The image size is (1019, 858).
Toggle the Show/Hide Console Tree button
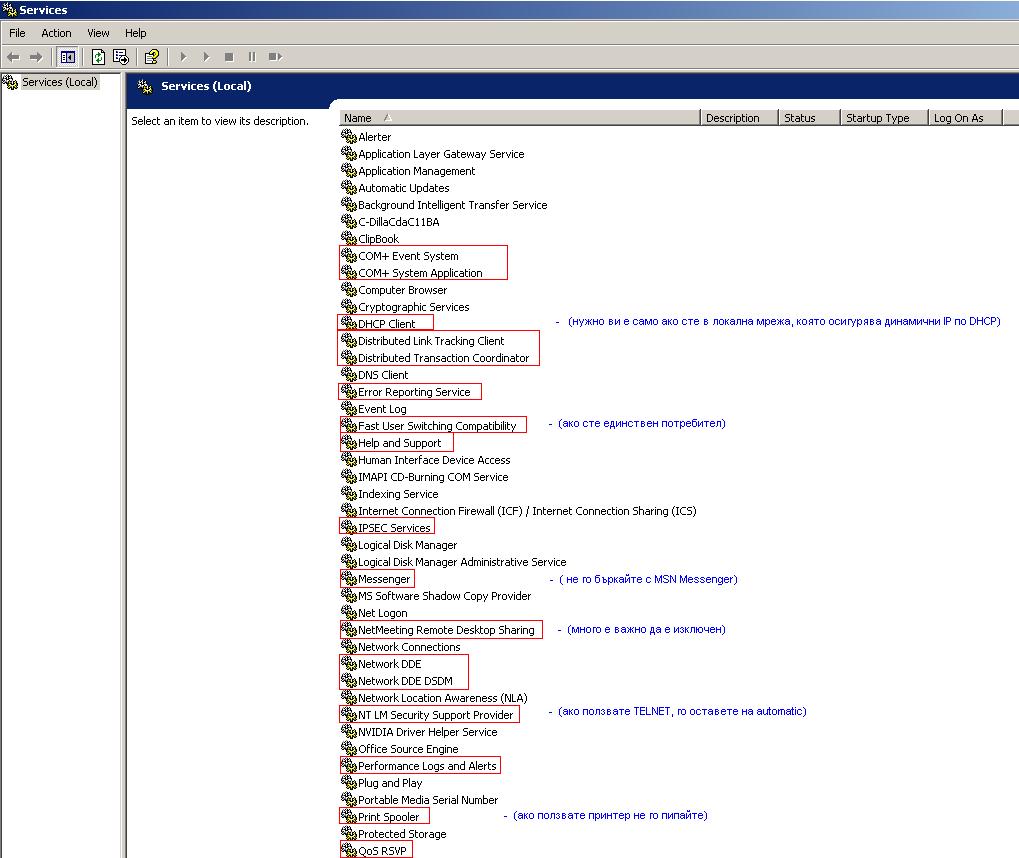pyautogui.click(x=67, y=57)
